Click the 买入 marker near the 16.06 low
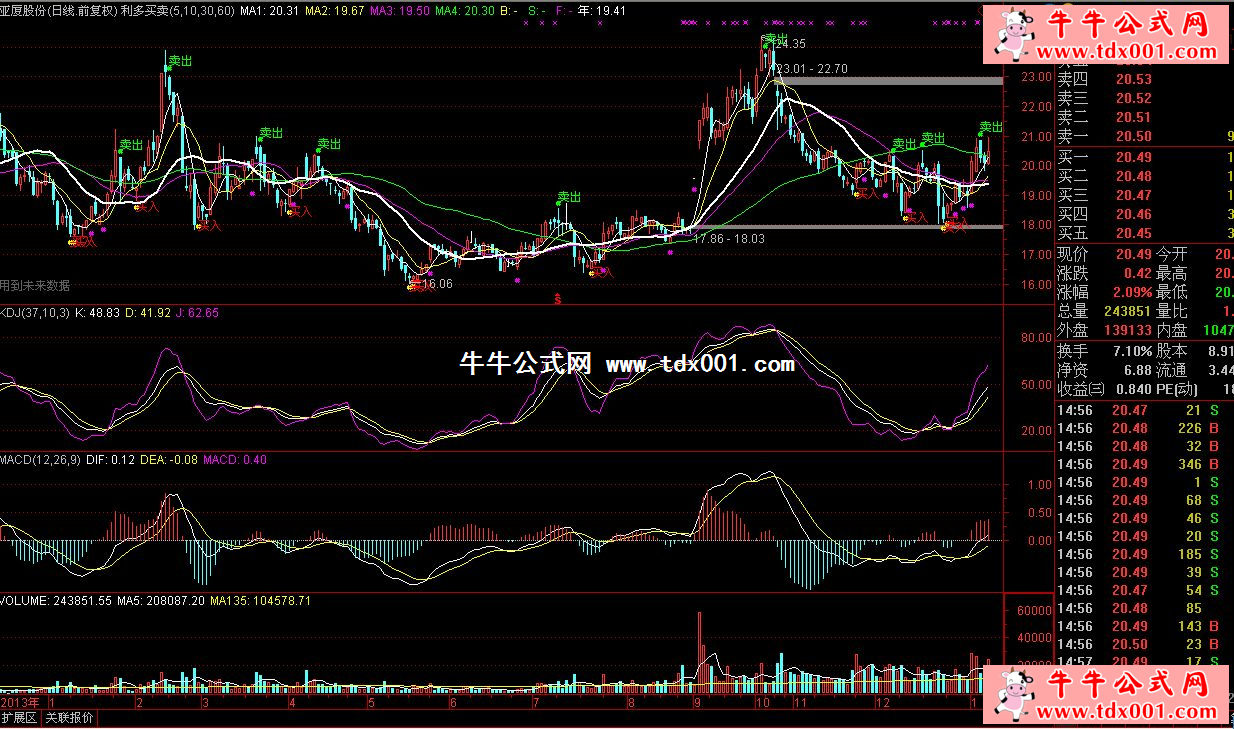This screenshot has width=1234, height=729. point(416,285)
